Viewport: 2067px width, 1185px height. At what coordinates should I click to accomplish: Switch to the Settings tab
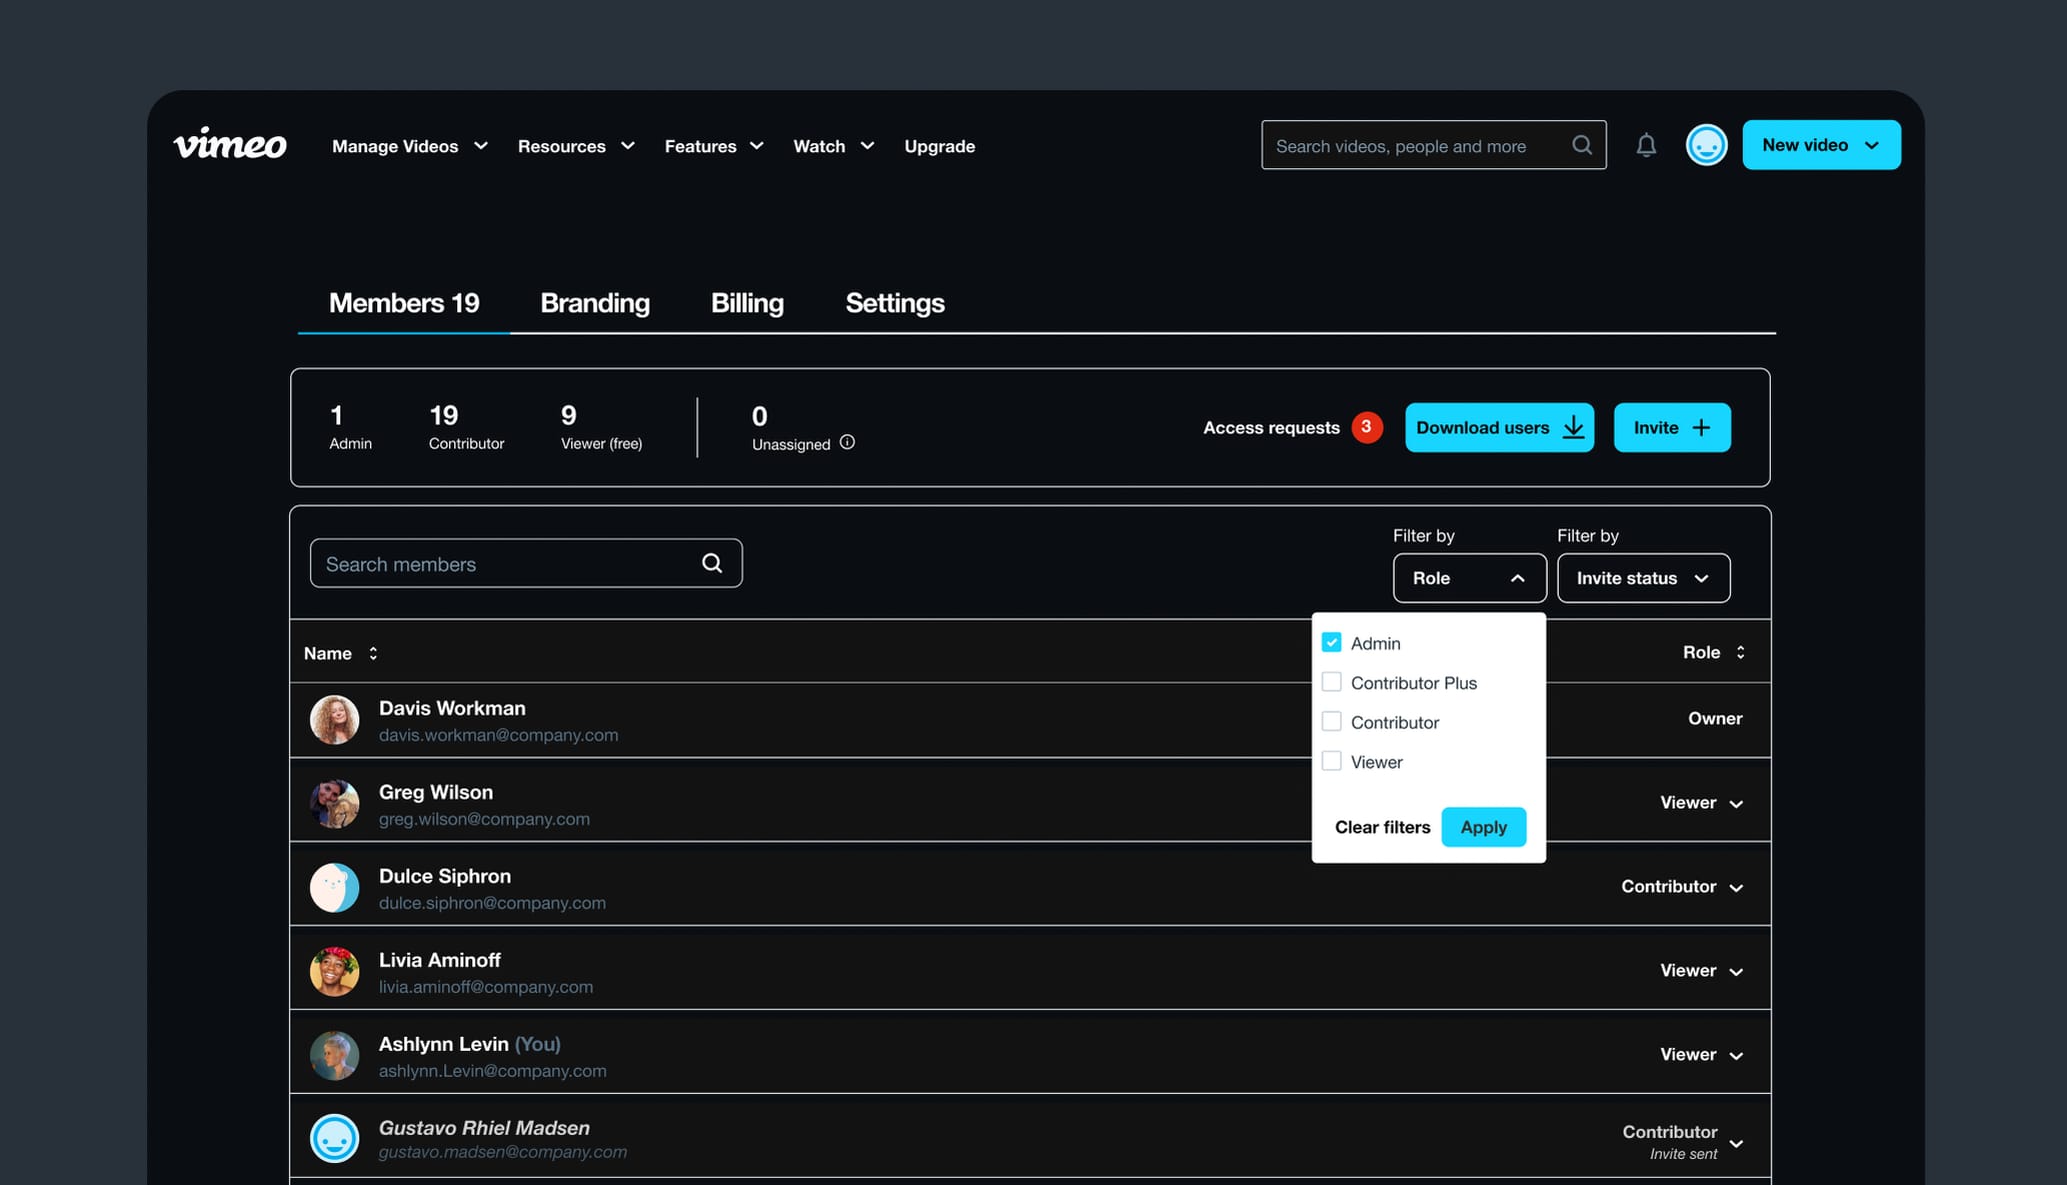895,303
